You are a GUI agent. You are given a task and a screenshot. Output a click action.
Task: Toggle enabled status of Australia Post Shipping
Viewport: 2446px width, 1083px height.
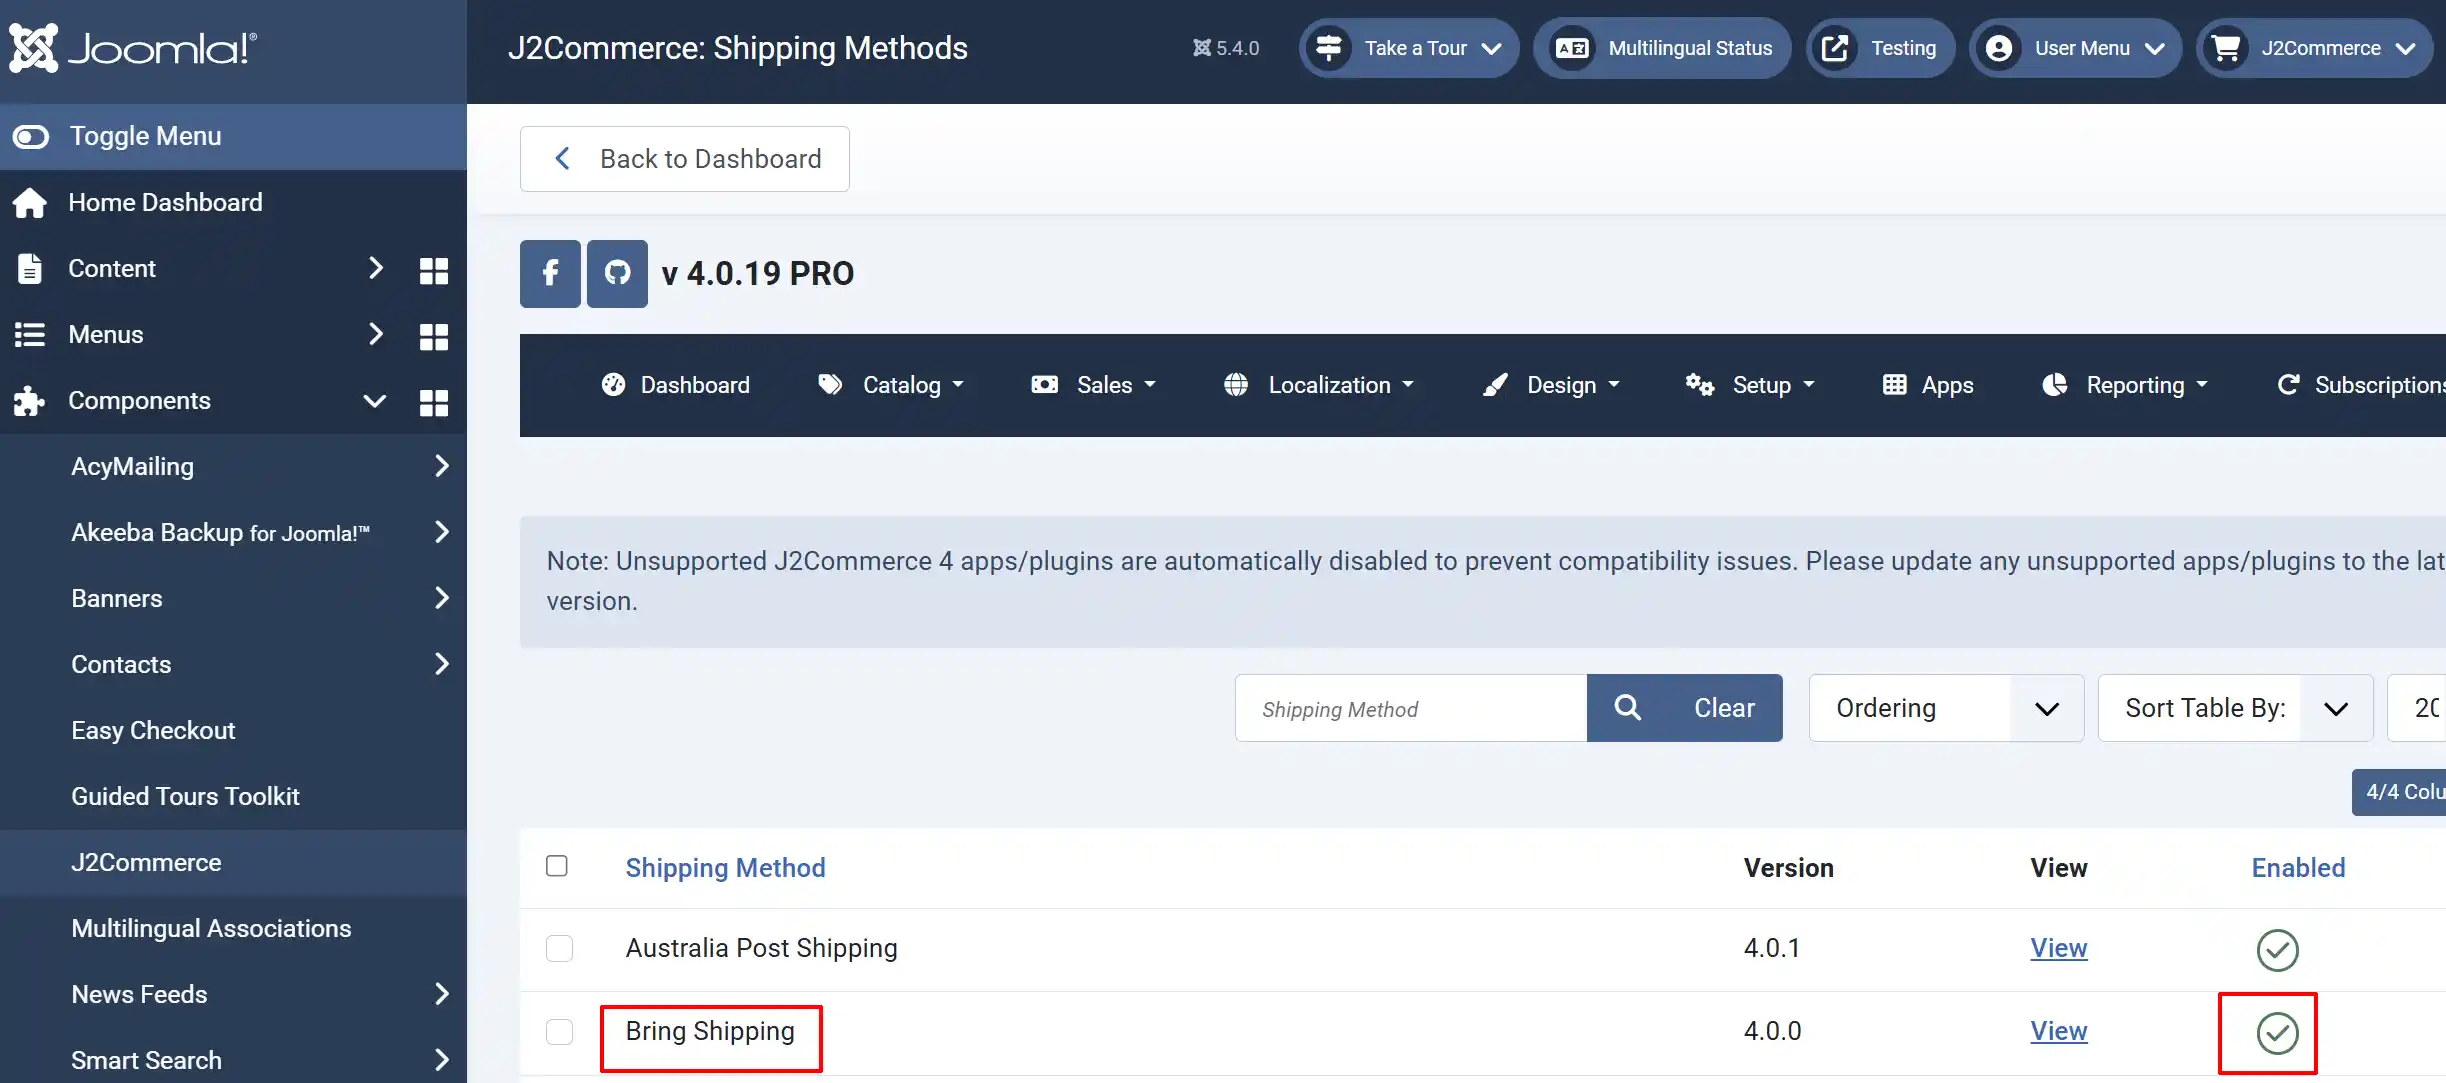point(2278,950)
